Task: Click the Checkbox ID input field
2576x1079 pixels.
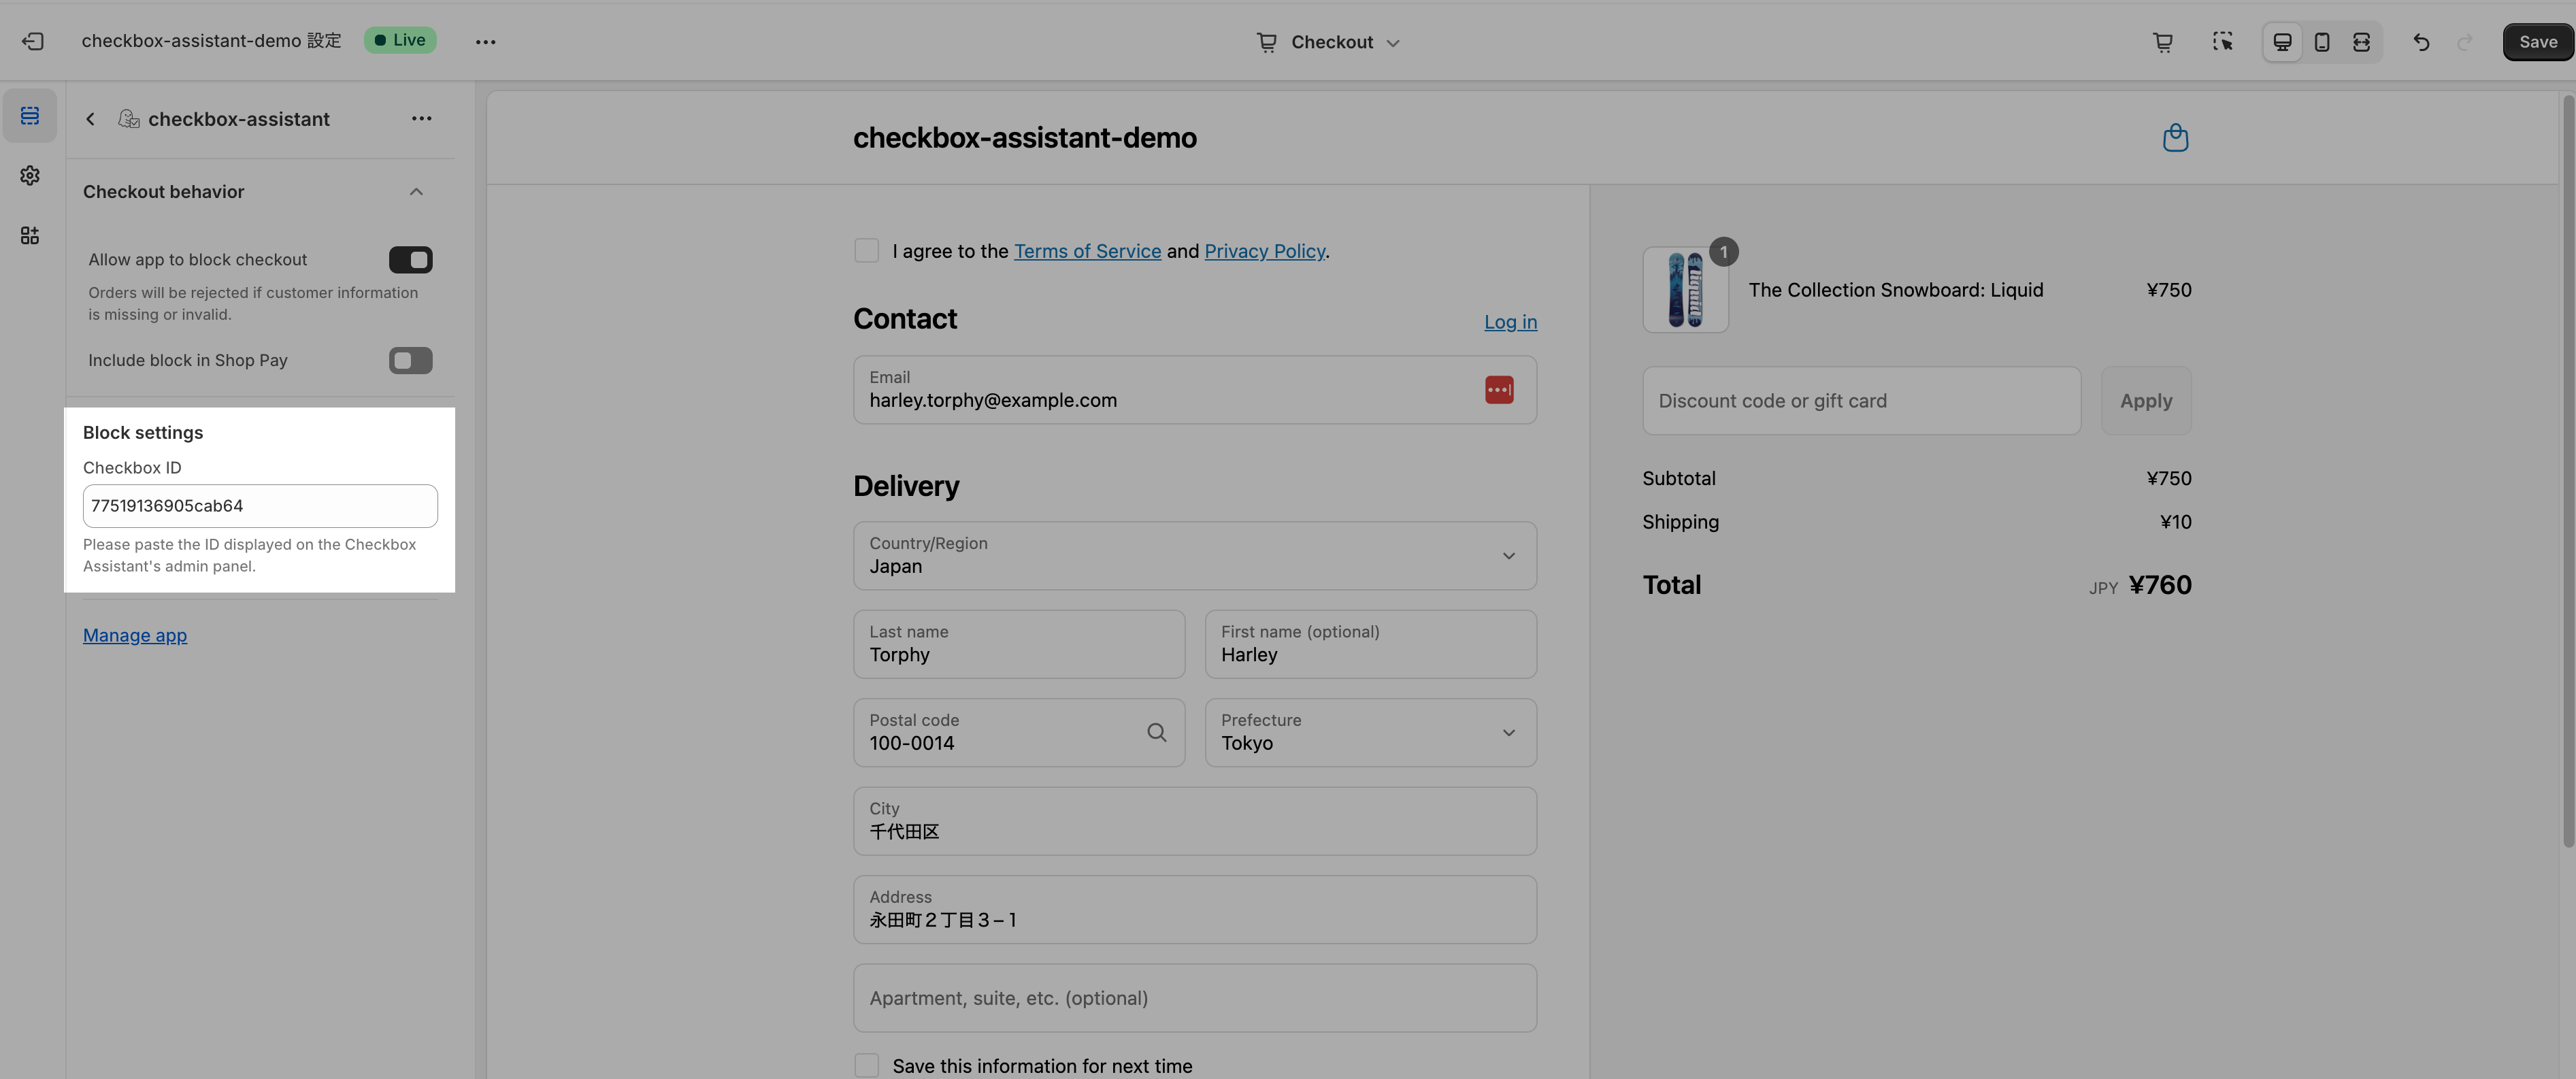Action: 260,506
